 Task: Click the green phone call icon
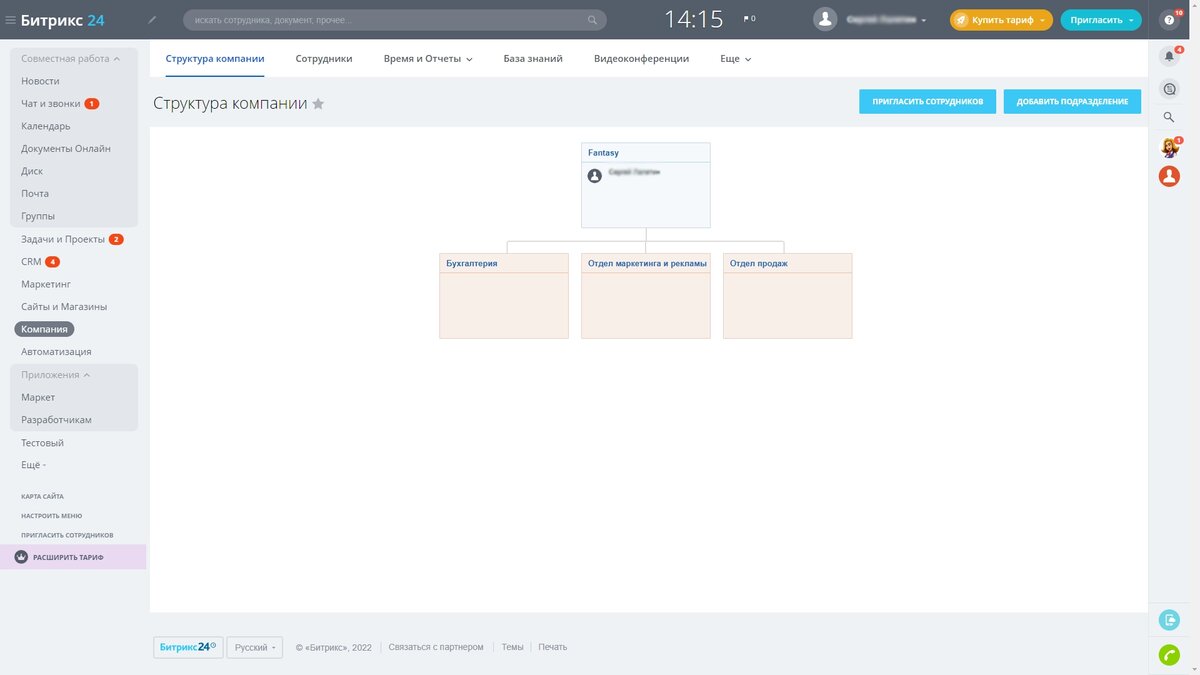(x=1169, y=655)
